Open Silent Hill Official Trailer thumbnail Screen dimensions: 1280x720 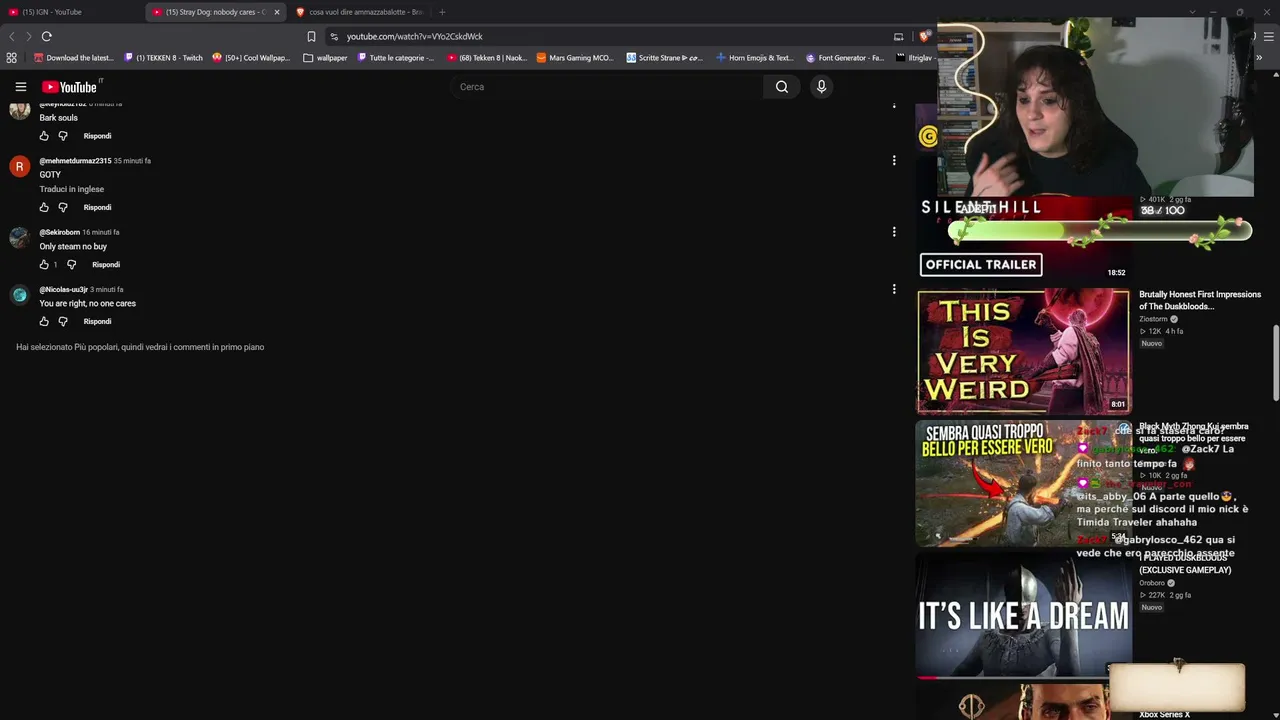1024,238
